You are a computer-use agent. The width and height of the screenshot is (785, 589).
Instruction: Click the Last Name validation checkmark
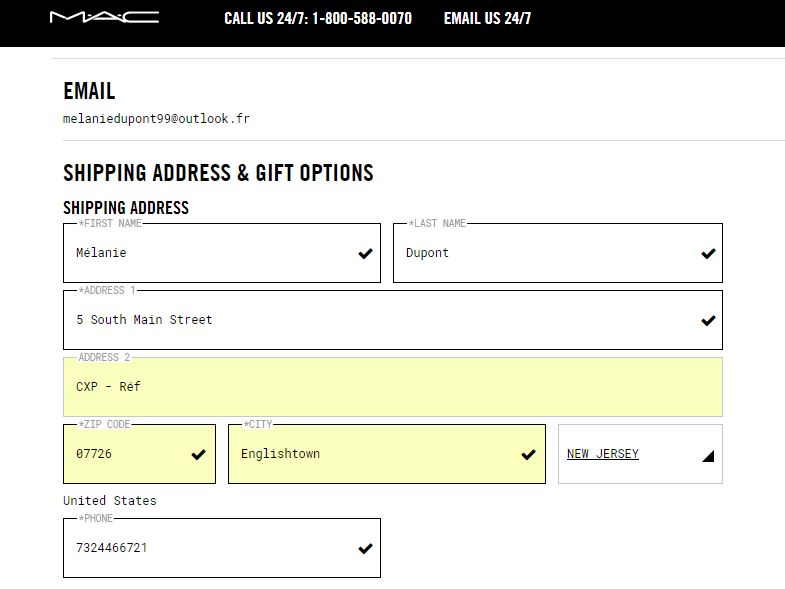tap(708, 253)
